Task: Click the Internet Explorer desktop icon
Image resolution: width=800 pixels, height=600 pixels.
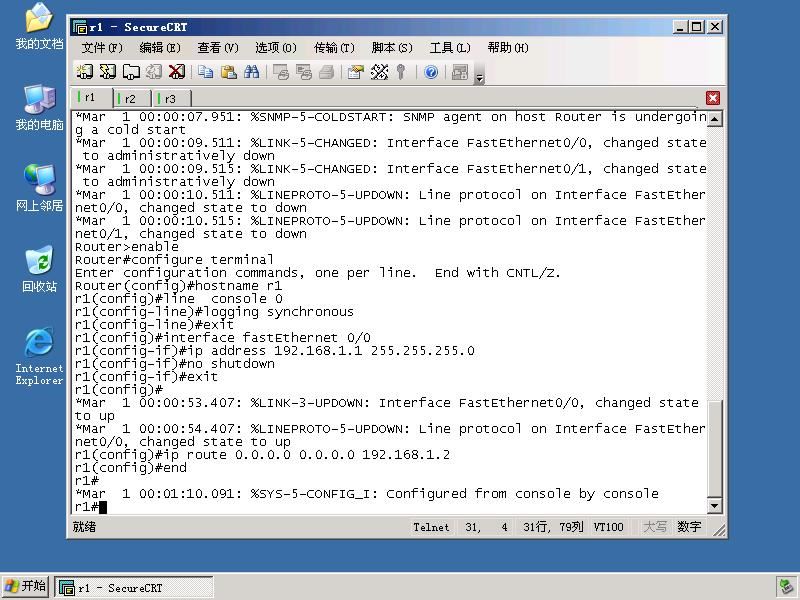Action: coord(39,357)
